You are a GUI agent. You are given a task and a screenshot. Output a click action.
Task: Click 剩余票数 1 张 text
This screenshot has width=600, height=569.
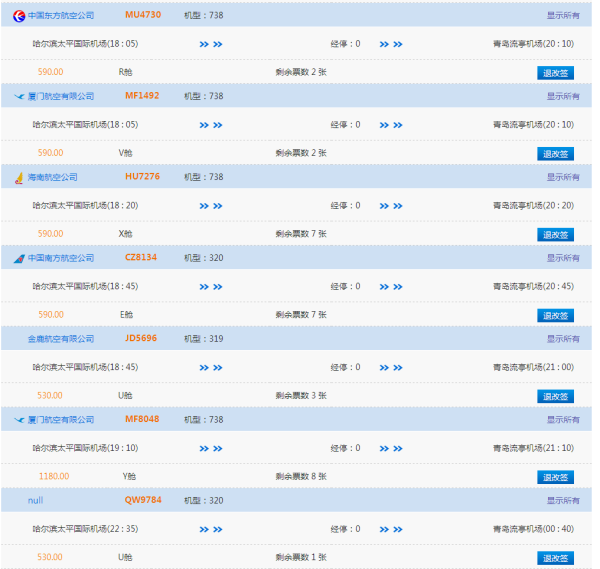tap(301, 557)
